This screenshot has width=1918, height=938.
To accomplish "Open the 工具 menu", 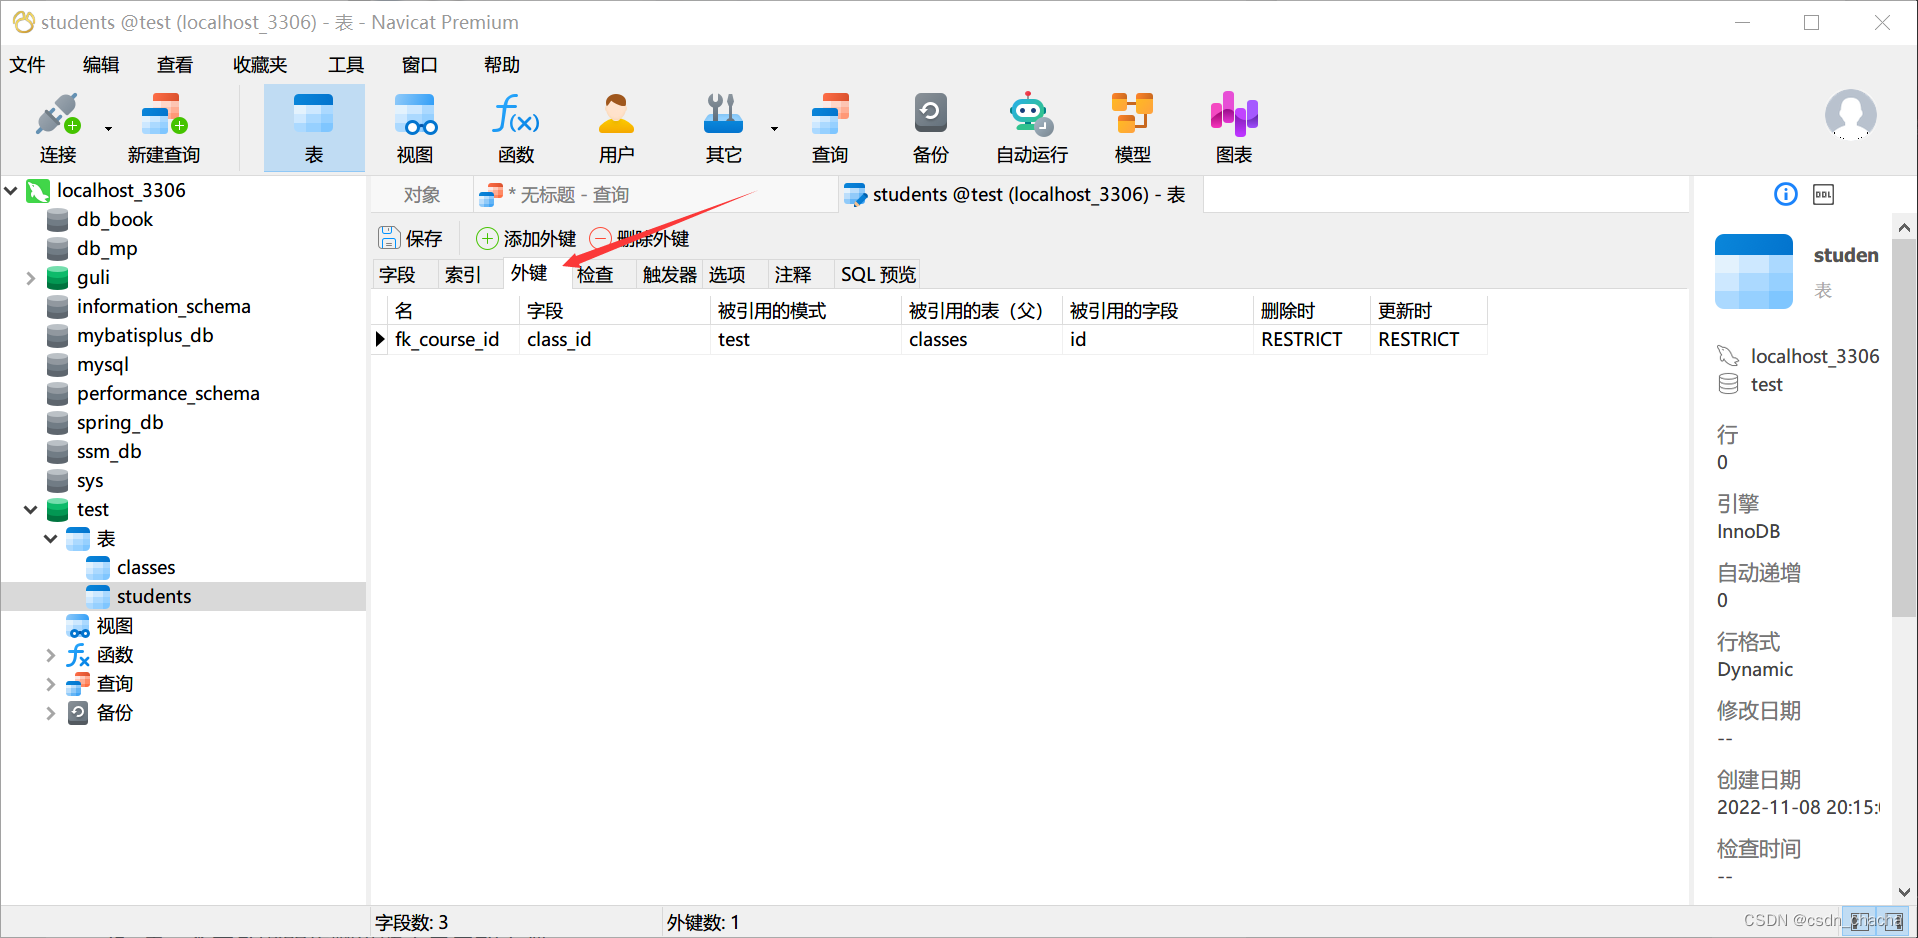I will pos(345,64).
